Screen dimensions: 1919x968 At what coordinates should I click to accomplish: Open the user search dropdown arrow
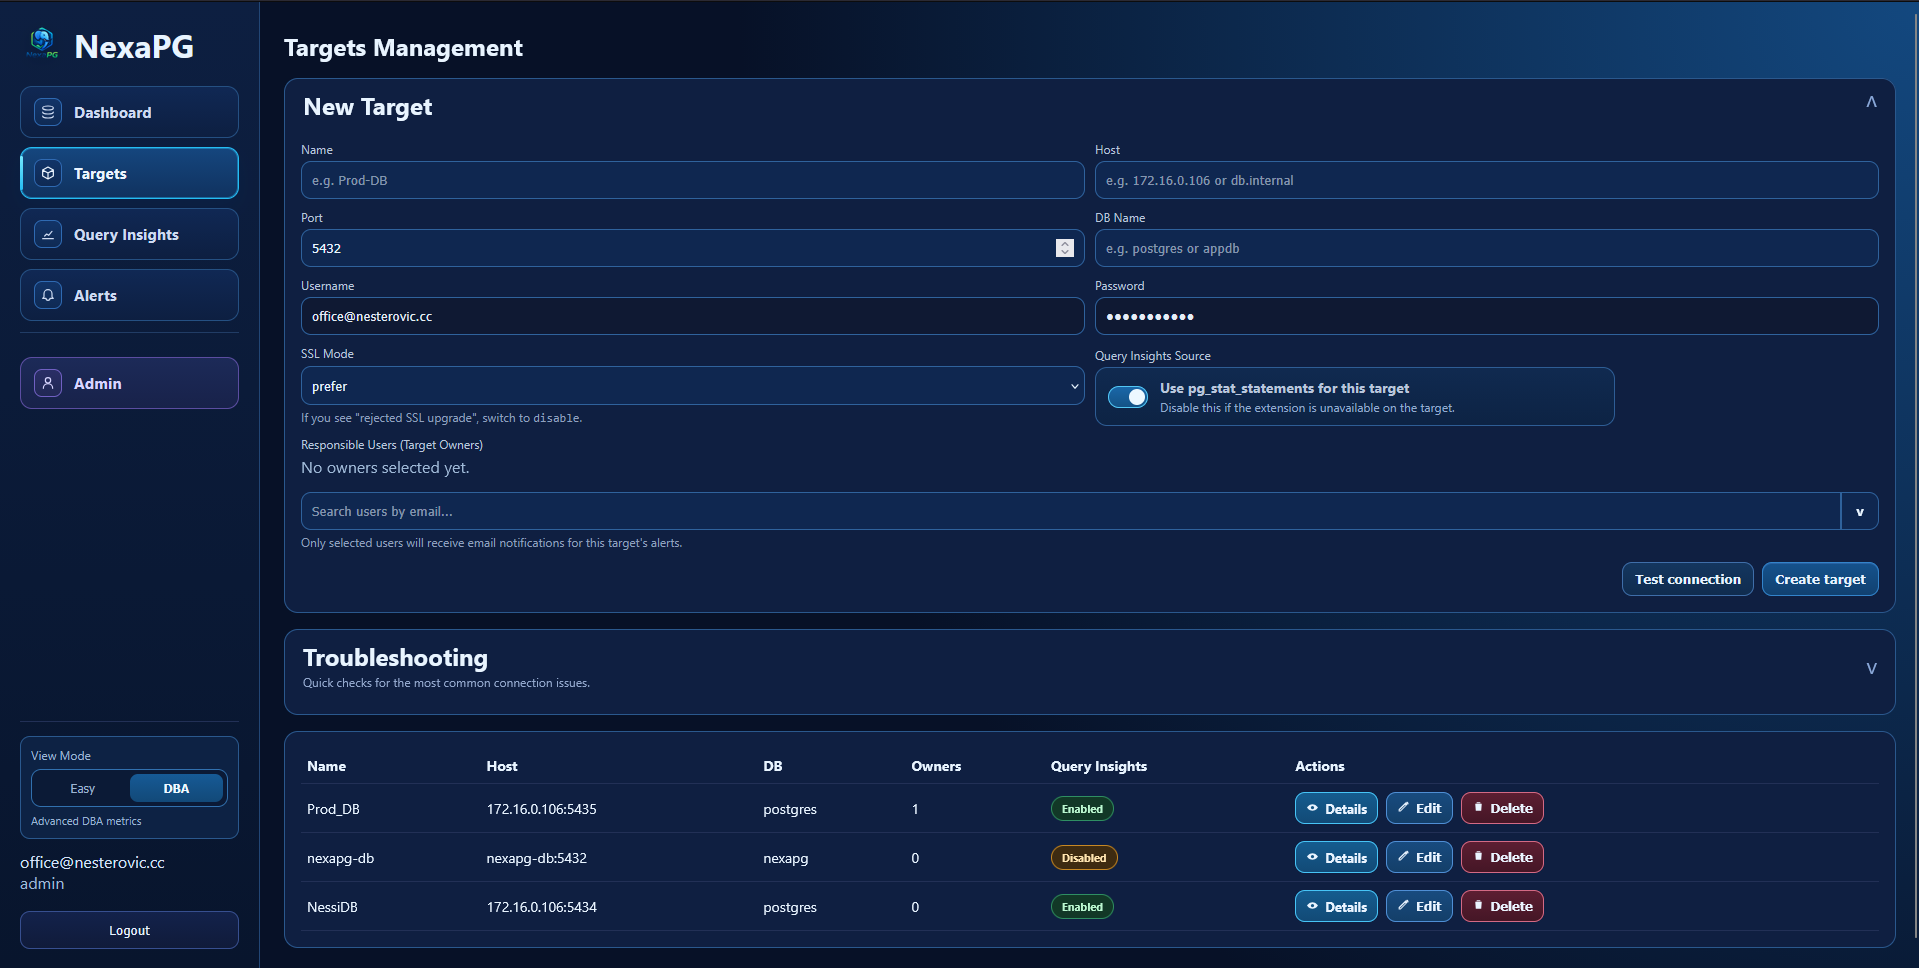tap(1859, 511)
